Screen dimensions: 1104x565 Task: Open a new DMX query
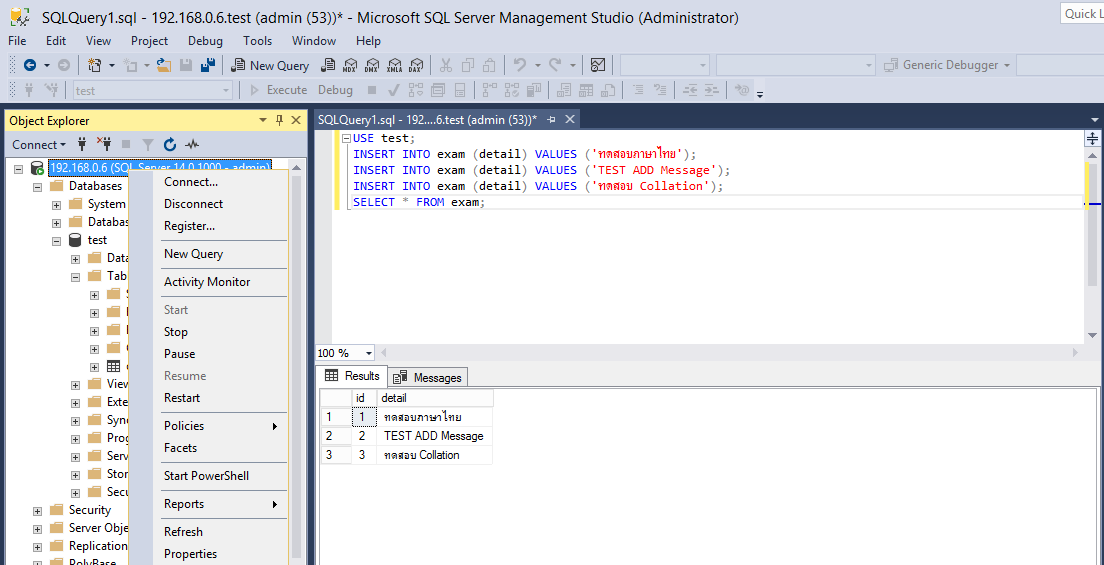[372, 65]
